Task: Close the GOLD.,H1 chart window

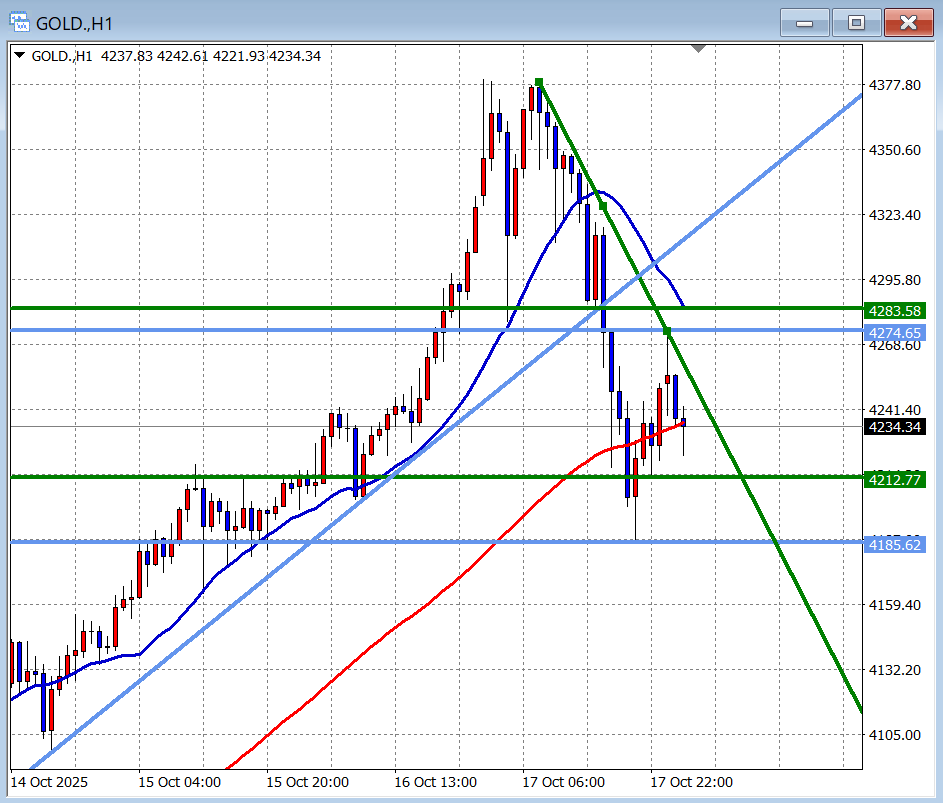Action: click(908, 22)
